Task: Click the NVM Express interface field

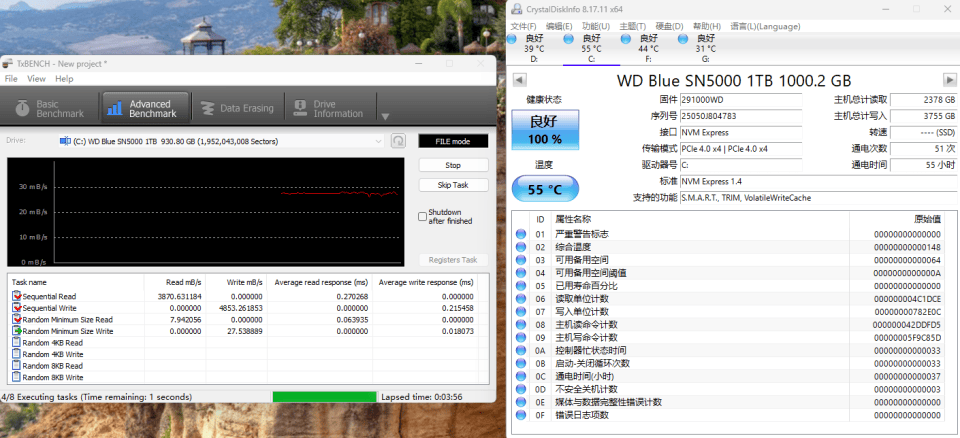Action: [740, 132]
